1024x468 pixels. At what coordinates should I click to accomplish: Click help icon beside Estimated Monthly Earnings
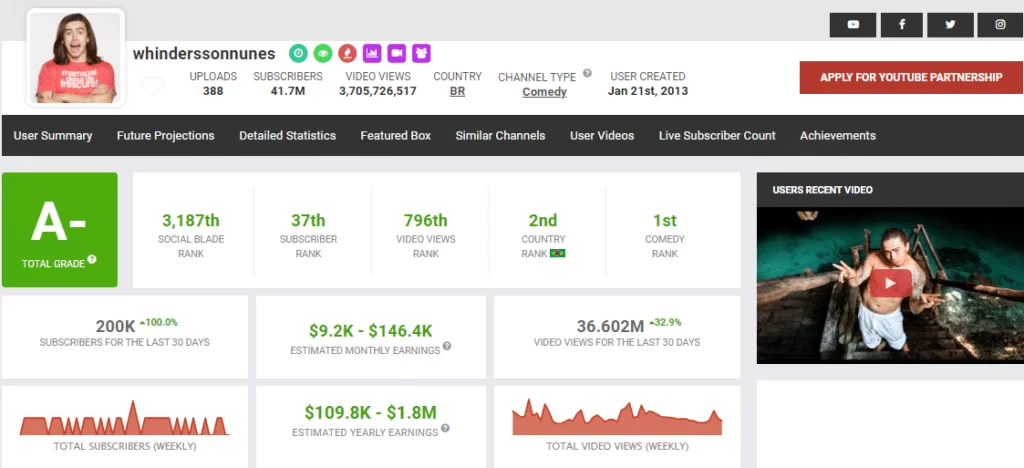(447, 346)
